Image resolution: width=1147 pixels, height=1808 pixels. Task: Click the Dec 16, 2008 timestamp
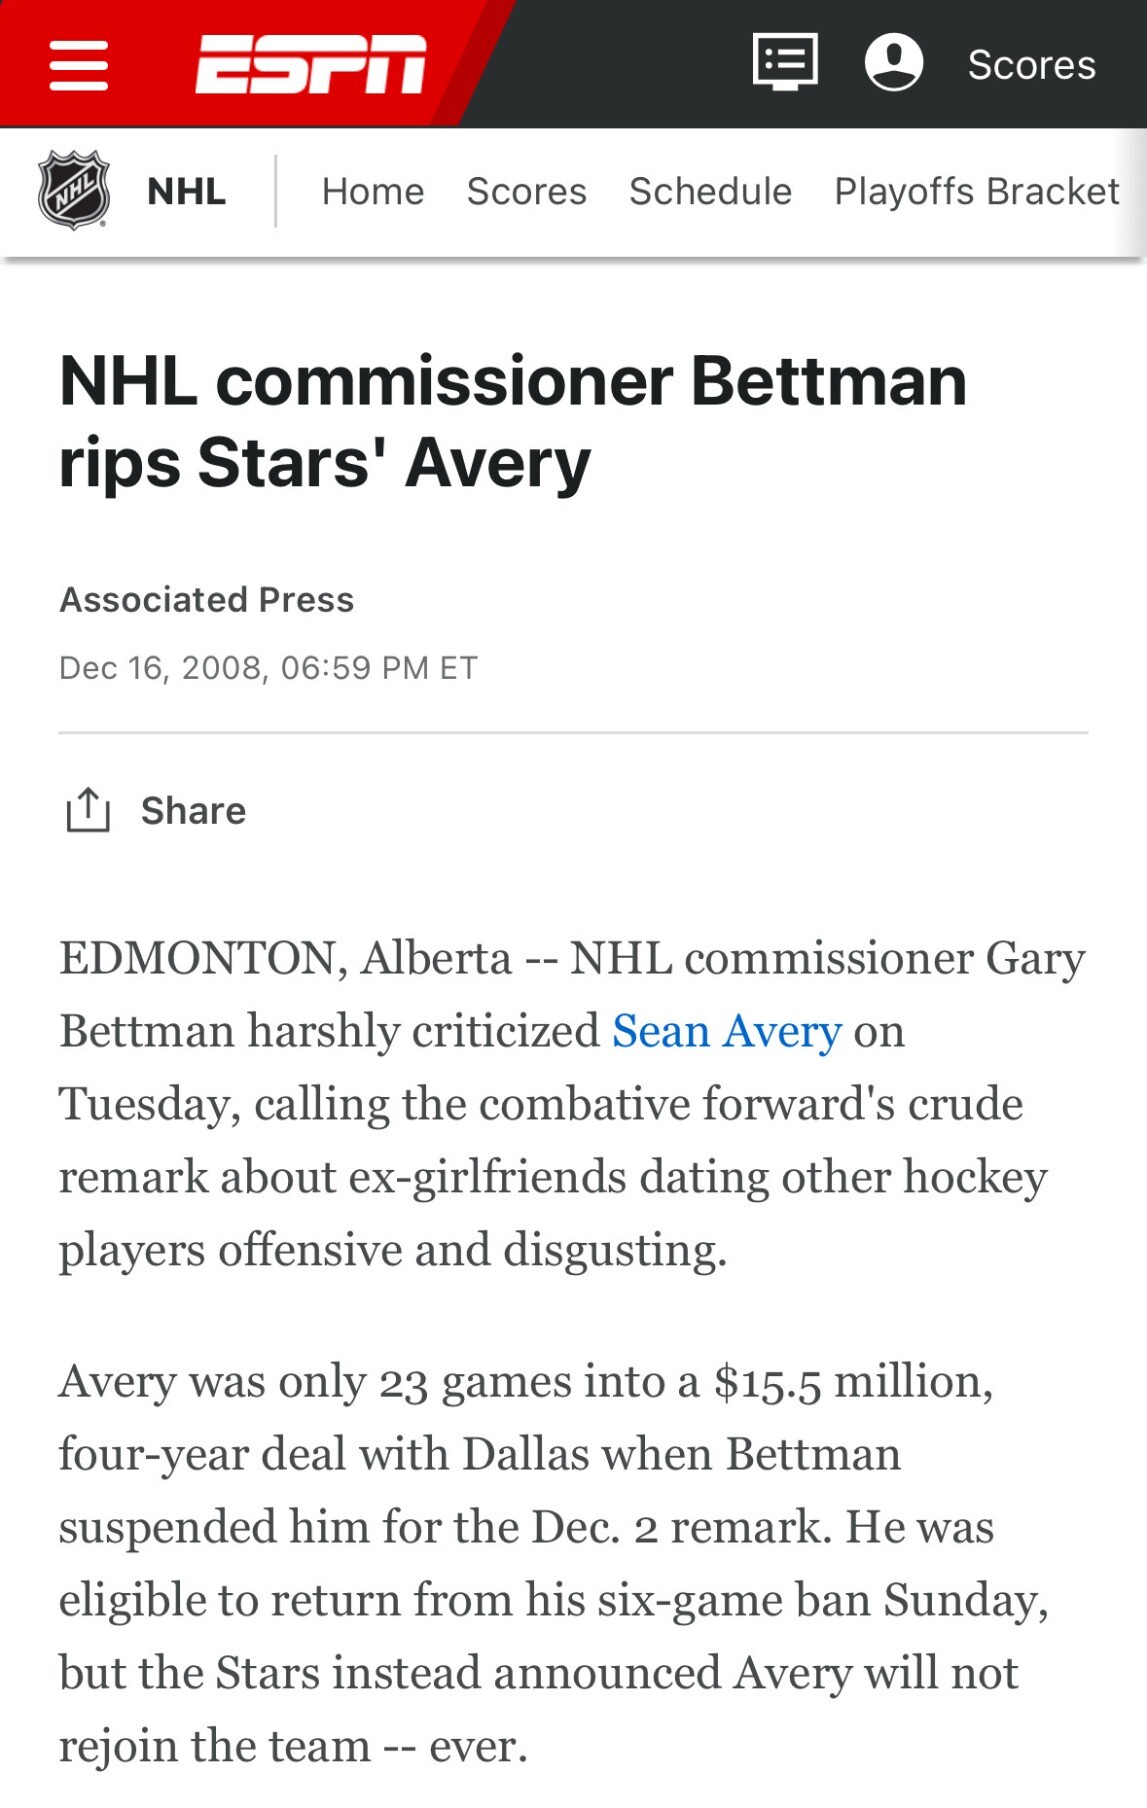coord(268,667)
